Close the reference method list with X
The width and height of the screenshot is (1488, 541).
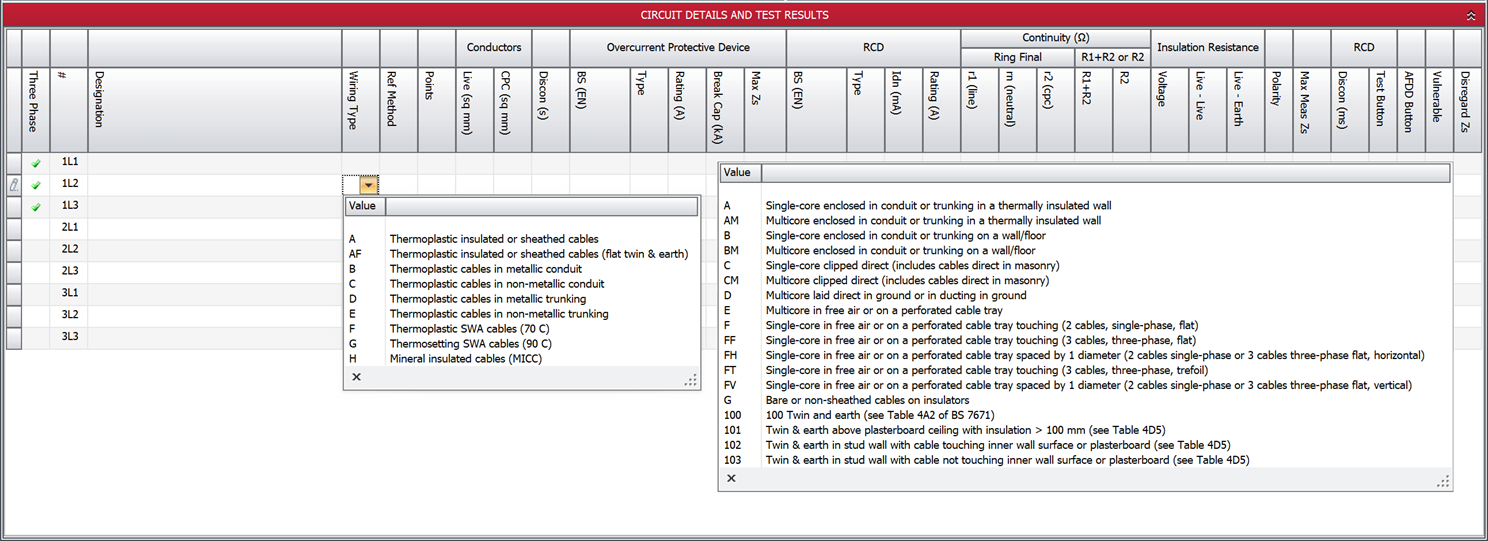[x=731, y=479]
